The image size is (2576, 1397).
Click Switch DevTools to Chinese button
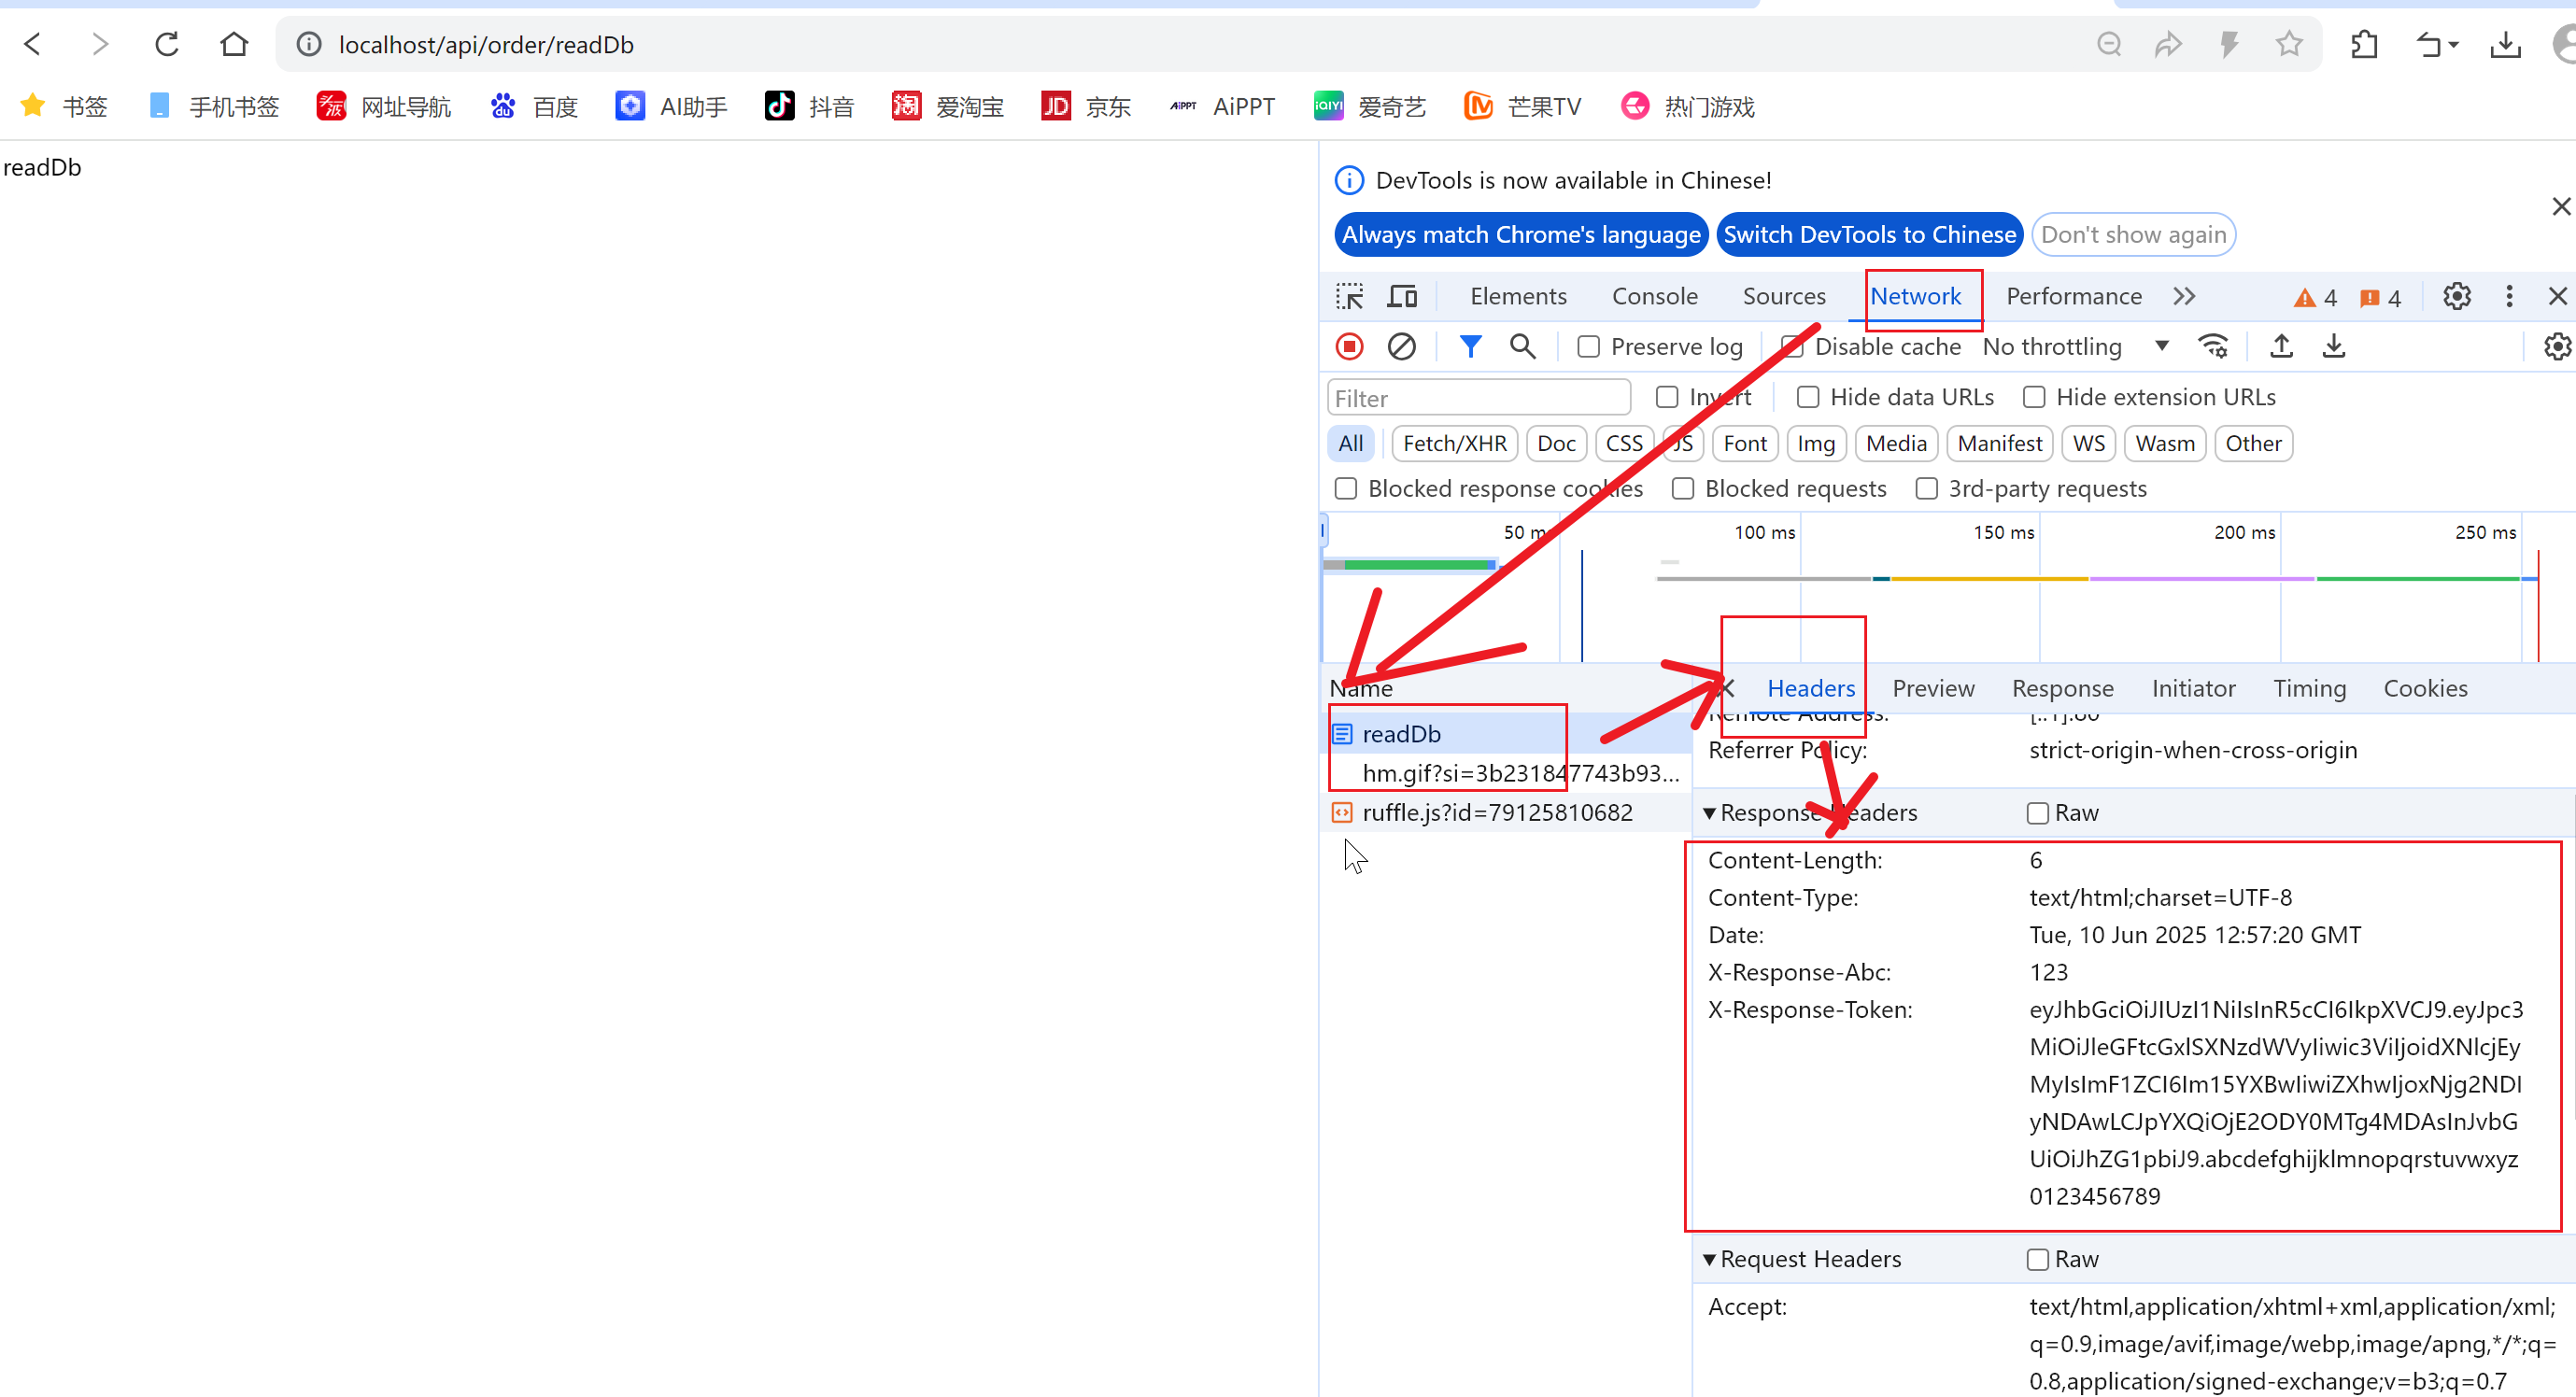pyautogui.click(x=1868, y=234)
